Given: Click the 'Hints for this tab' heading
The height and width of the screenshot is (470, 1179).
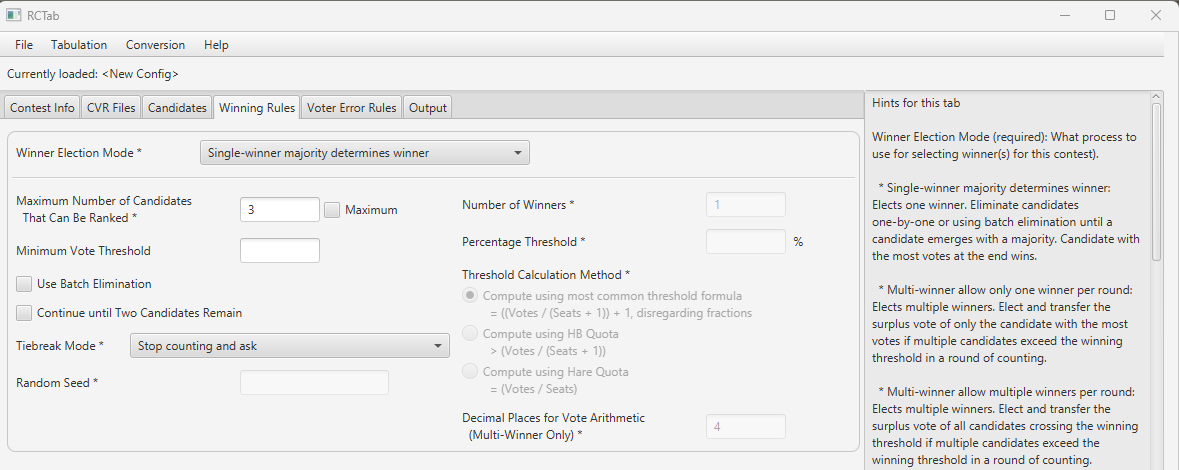Looking at the screenshot, I should [x=916, y=103].
